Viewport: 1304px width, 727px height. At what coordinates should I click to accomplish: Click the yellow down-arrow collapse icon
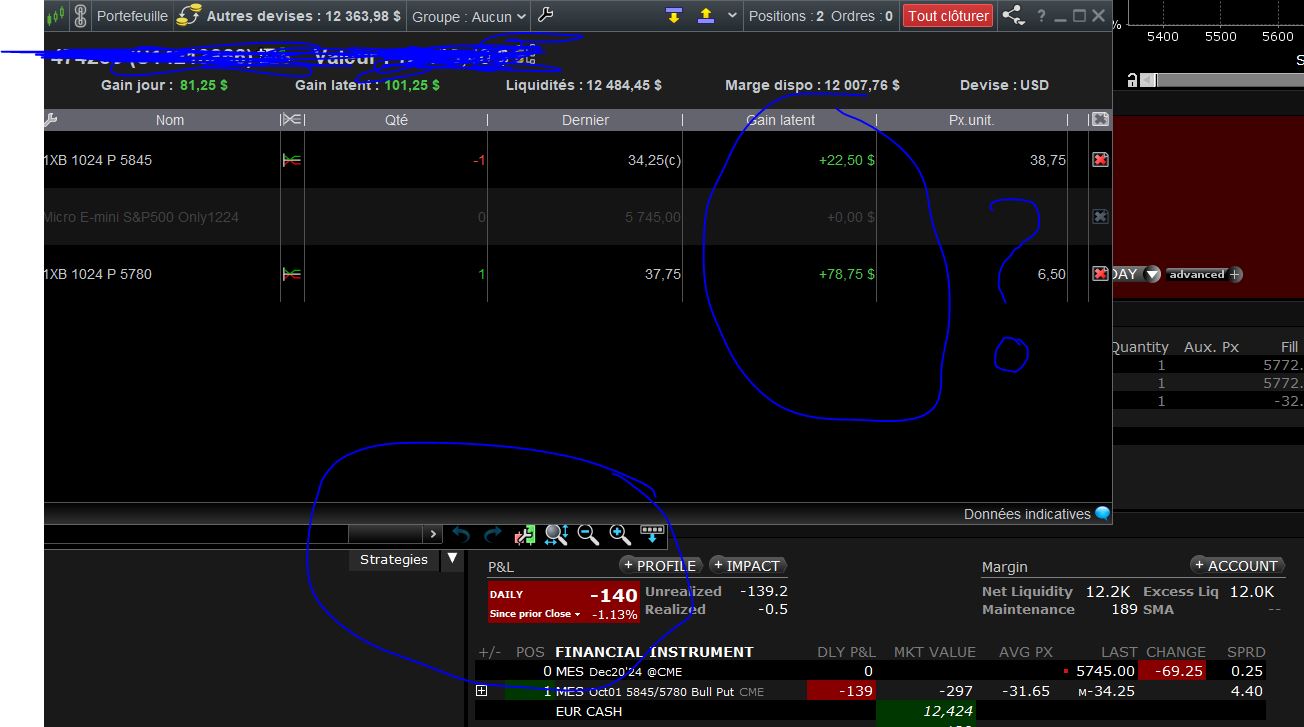coord(674,15)
